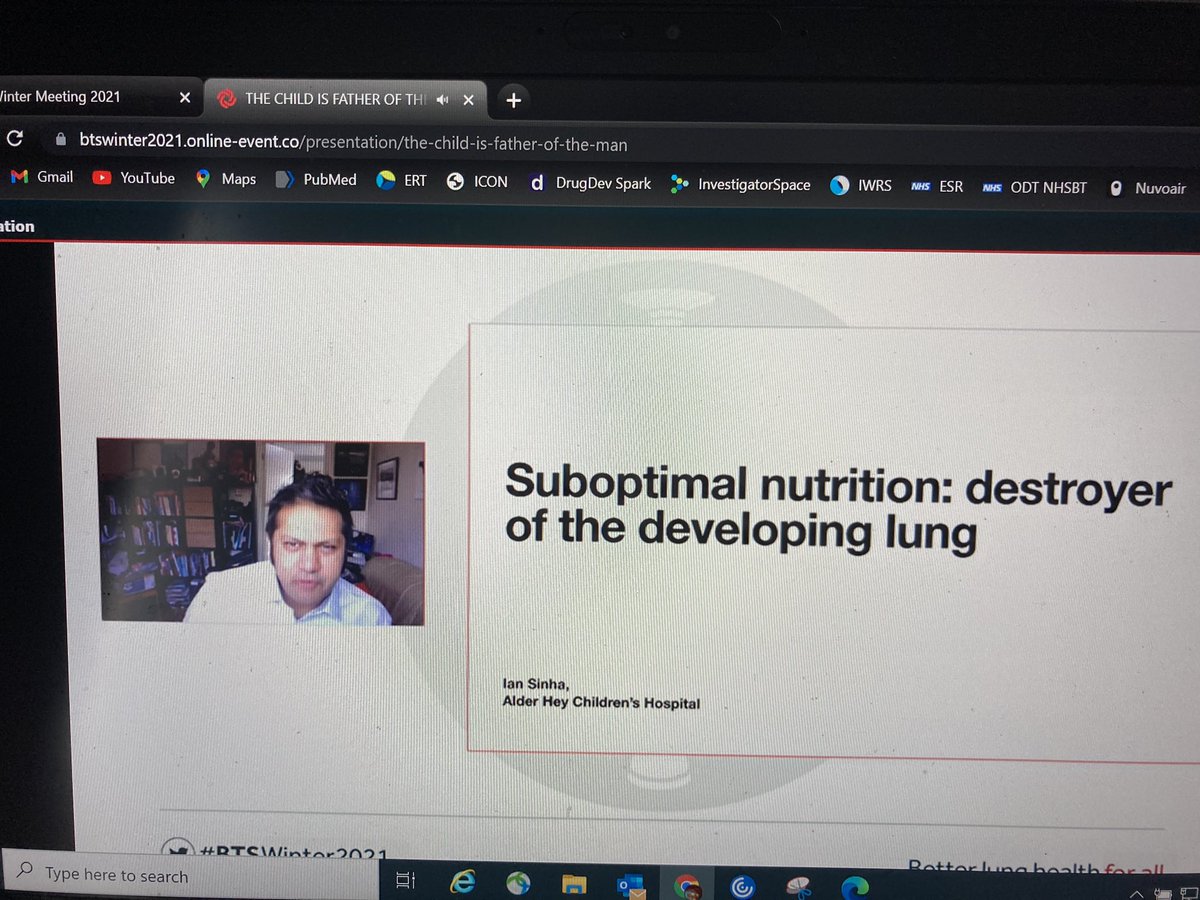Open the ERT bookmark
Viewport: 1200px width, 900px height.
click(x=401, y=182)
